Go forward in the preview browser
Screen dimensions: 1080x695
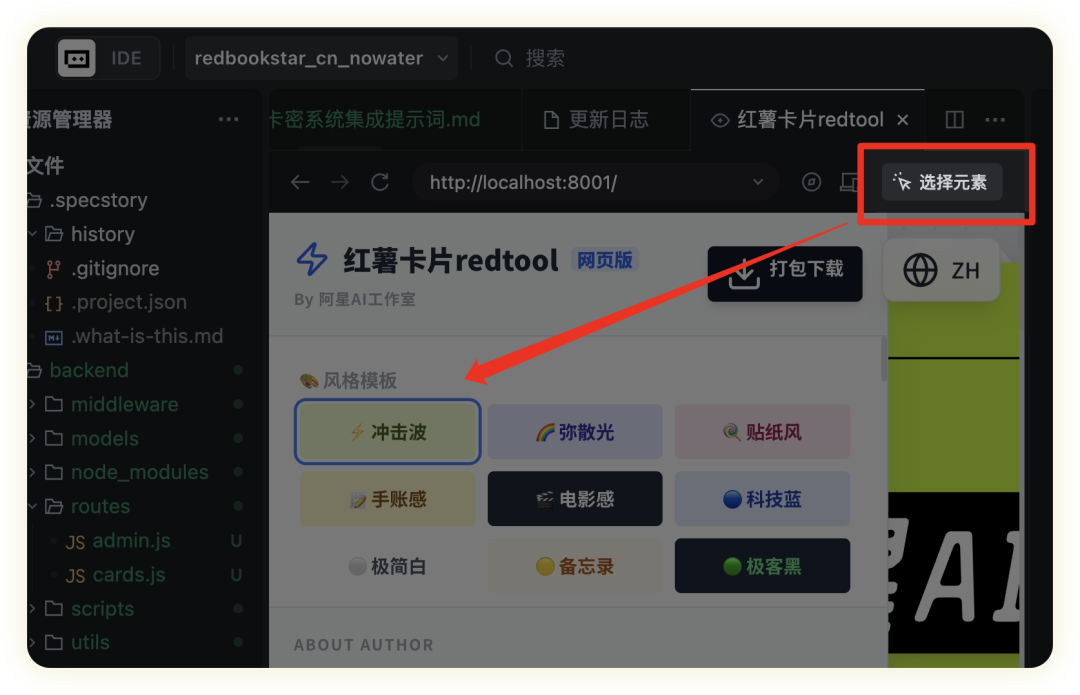[x=340, y=183]
